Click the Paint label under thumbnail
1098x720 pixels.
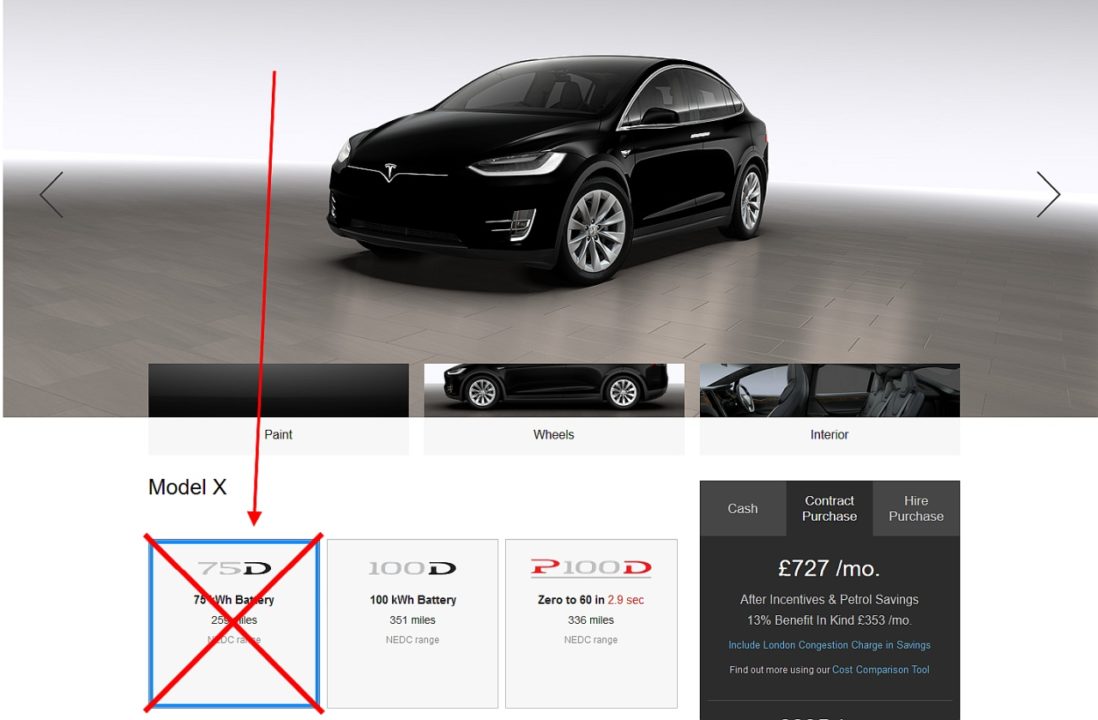tap(278, 434)
